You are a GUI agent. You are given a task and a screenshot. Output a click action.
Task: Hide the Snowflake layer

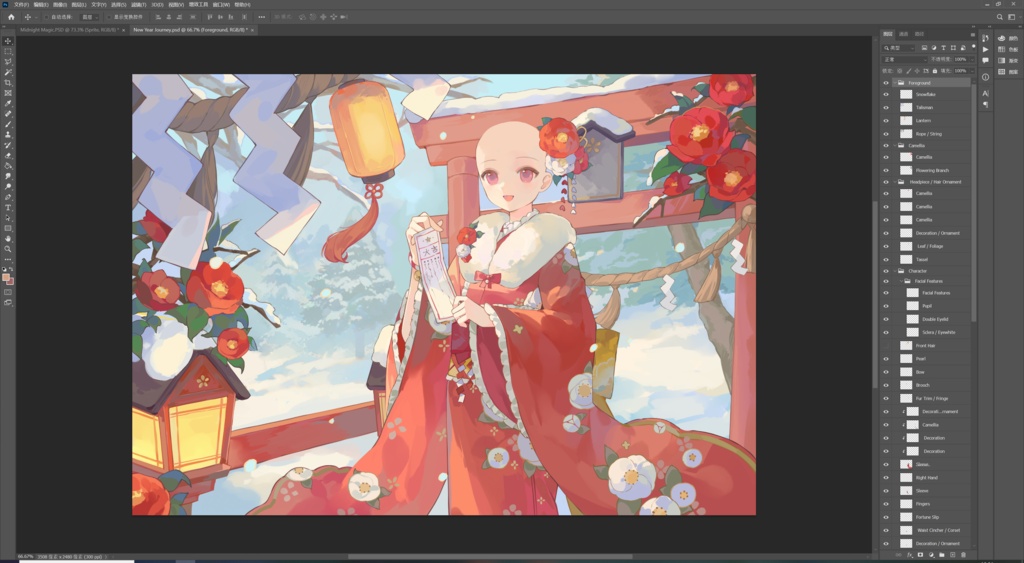[886, 95]
